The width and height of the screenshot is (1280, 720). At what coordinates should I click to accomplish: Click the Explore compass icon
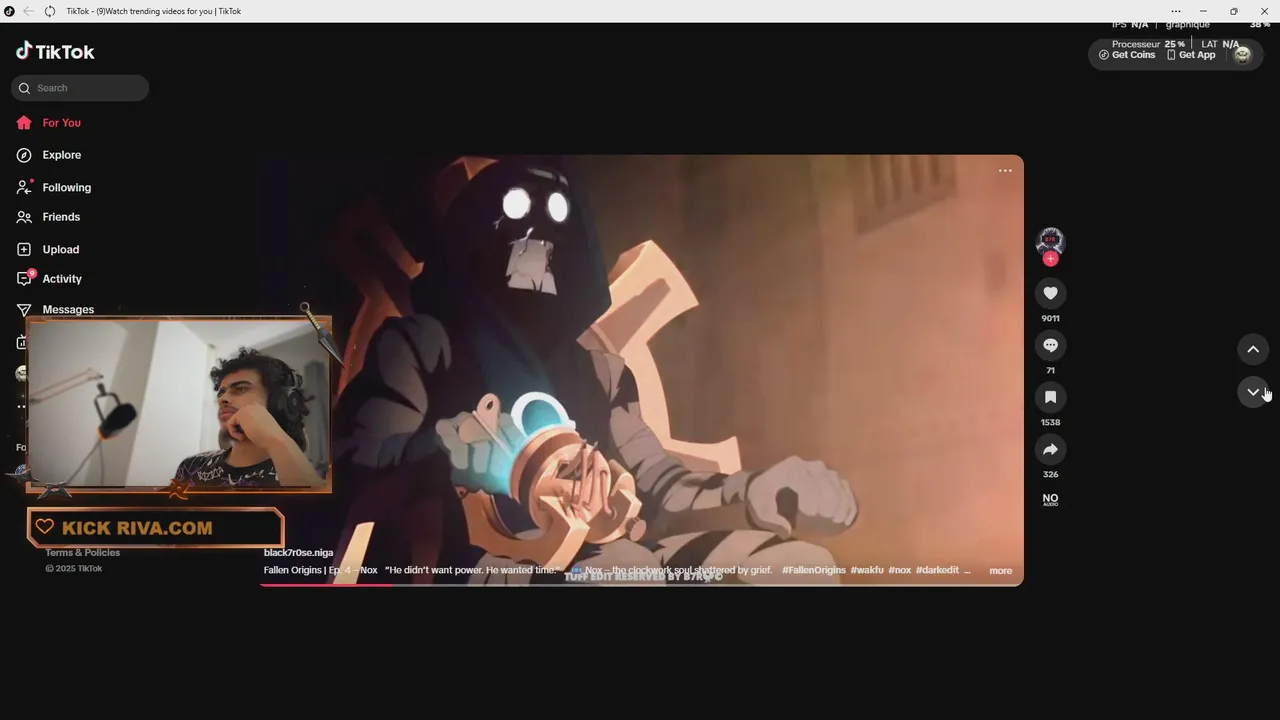(24, 155)
